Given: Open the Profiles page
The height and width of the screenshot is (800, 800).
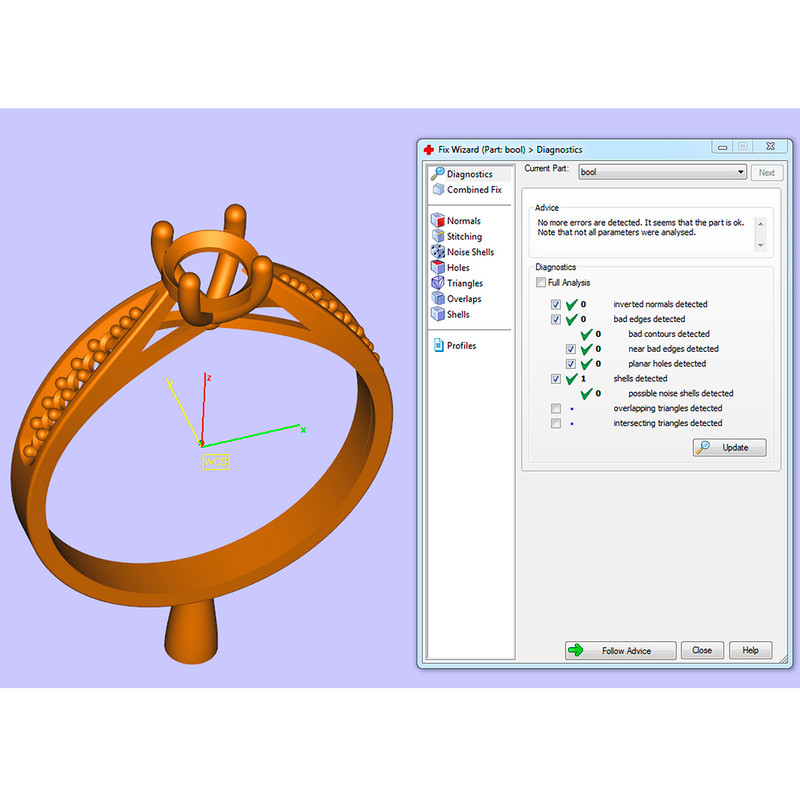Looking at the screenshot, I should [461, 346].
